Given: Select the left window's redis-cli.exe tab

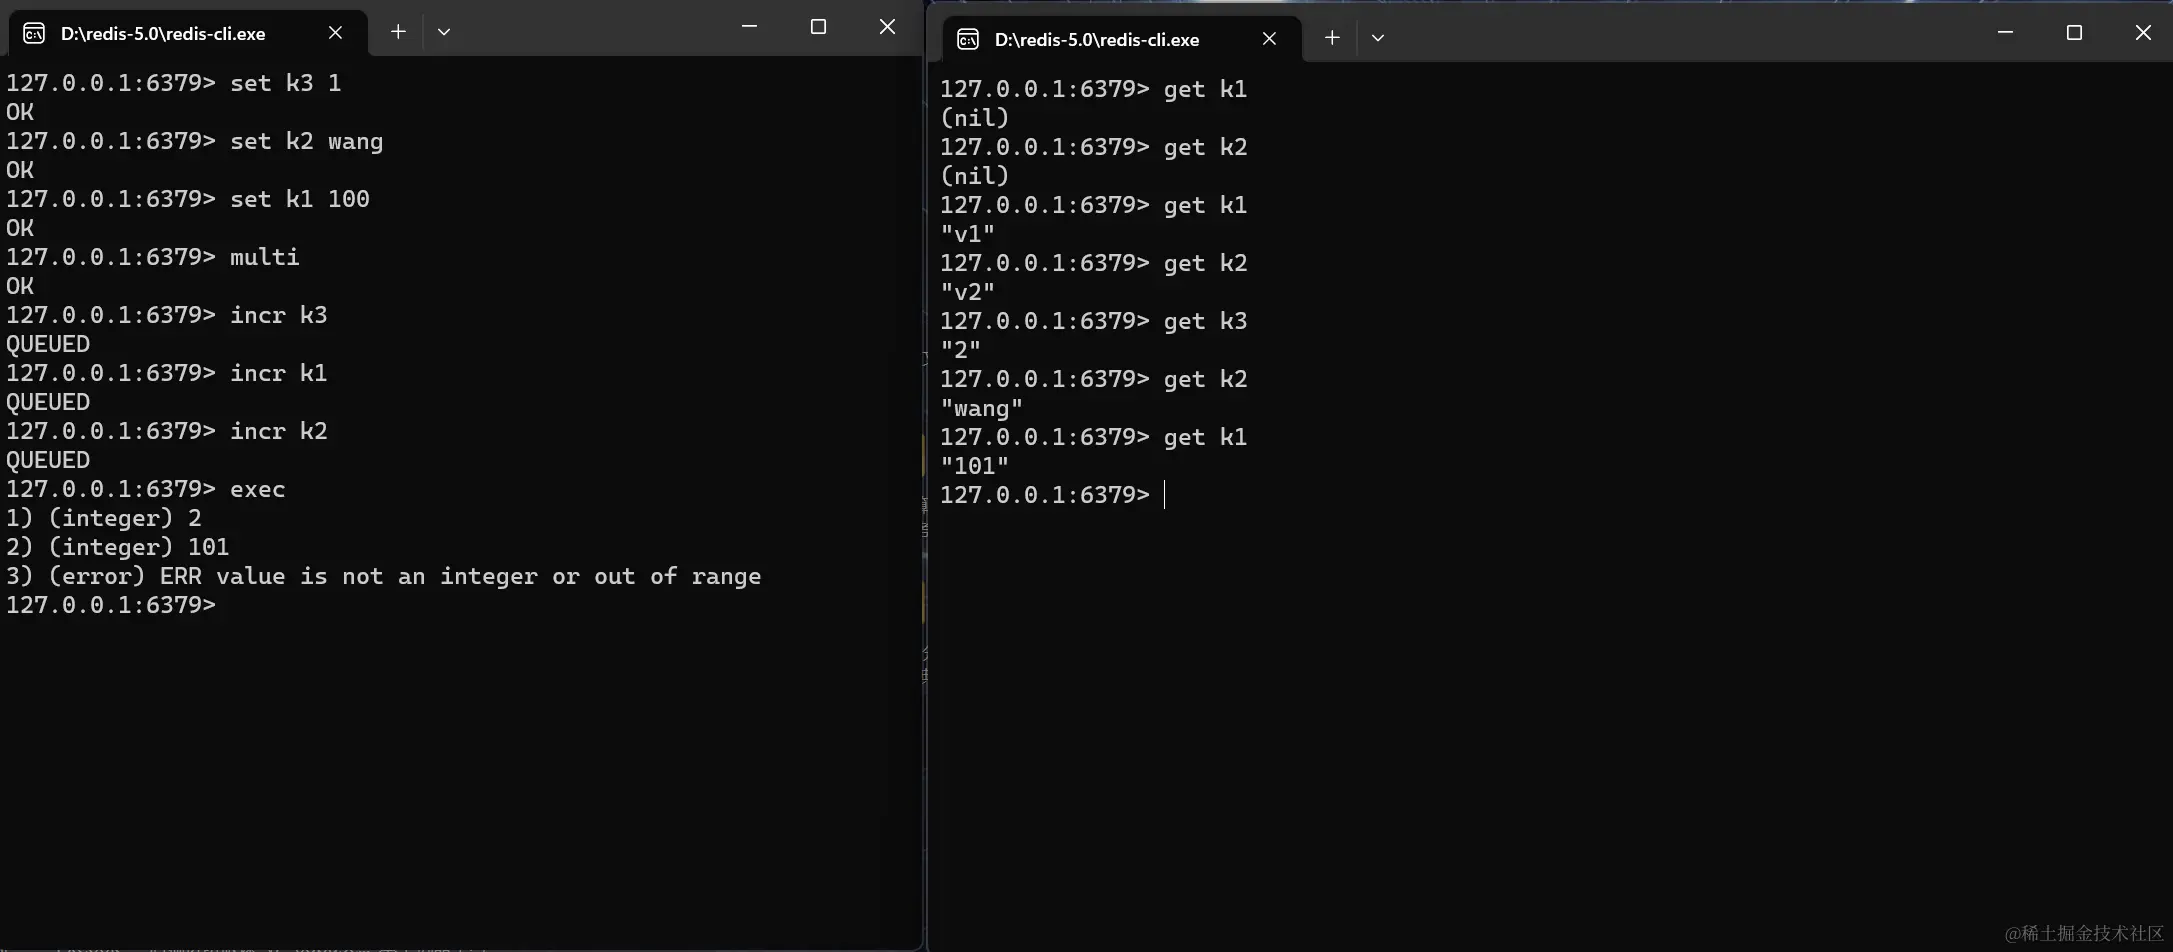Looking at the screenshot, I should click(x=189, y=33).
